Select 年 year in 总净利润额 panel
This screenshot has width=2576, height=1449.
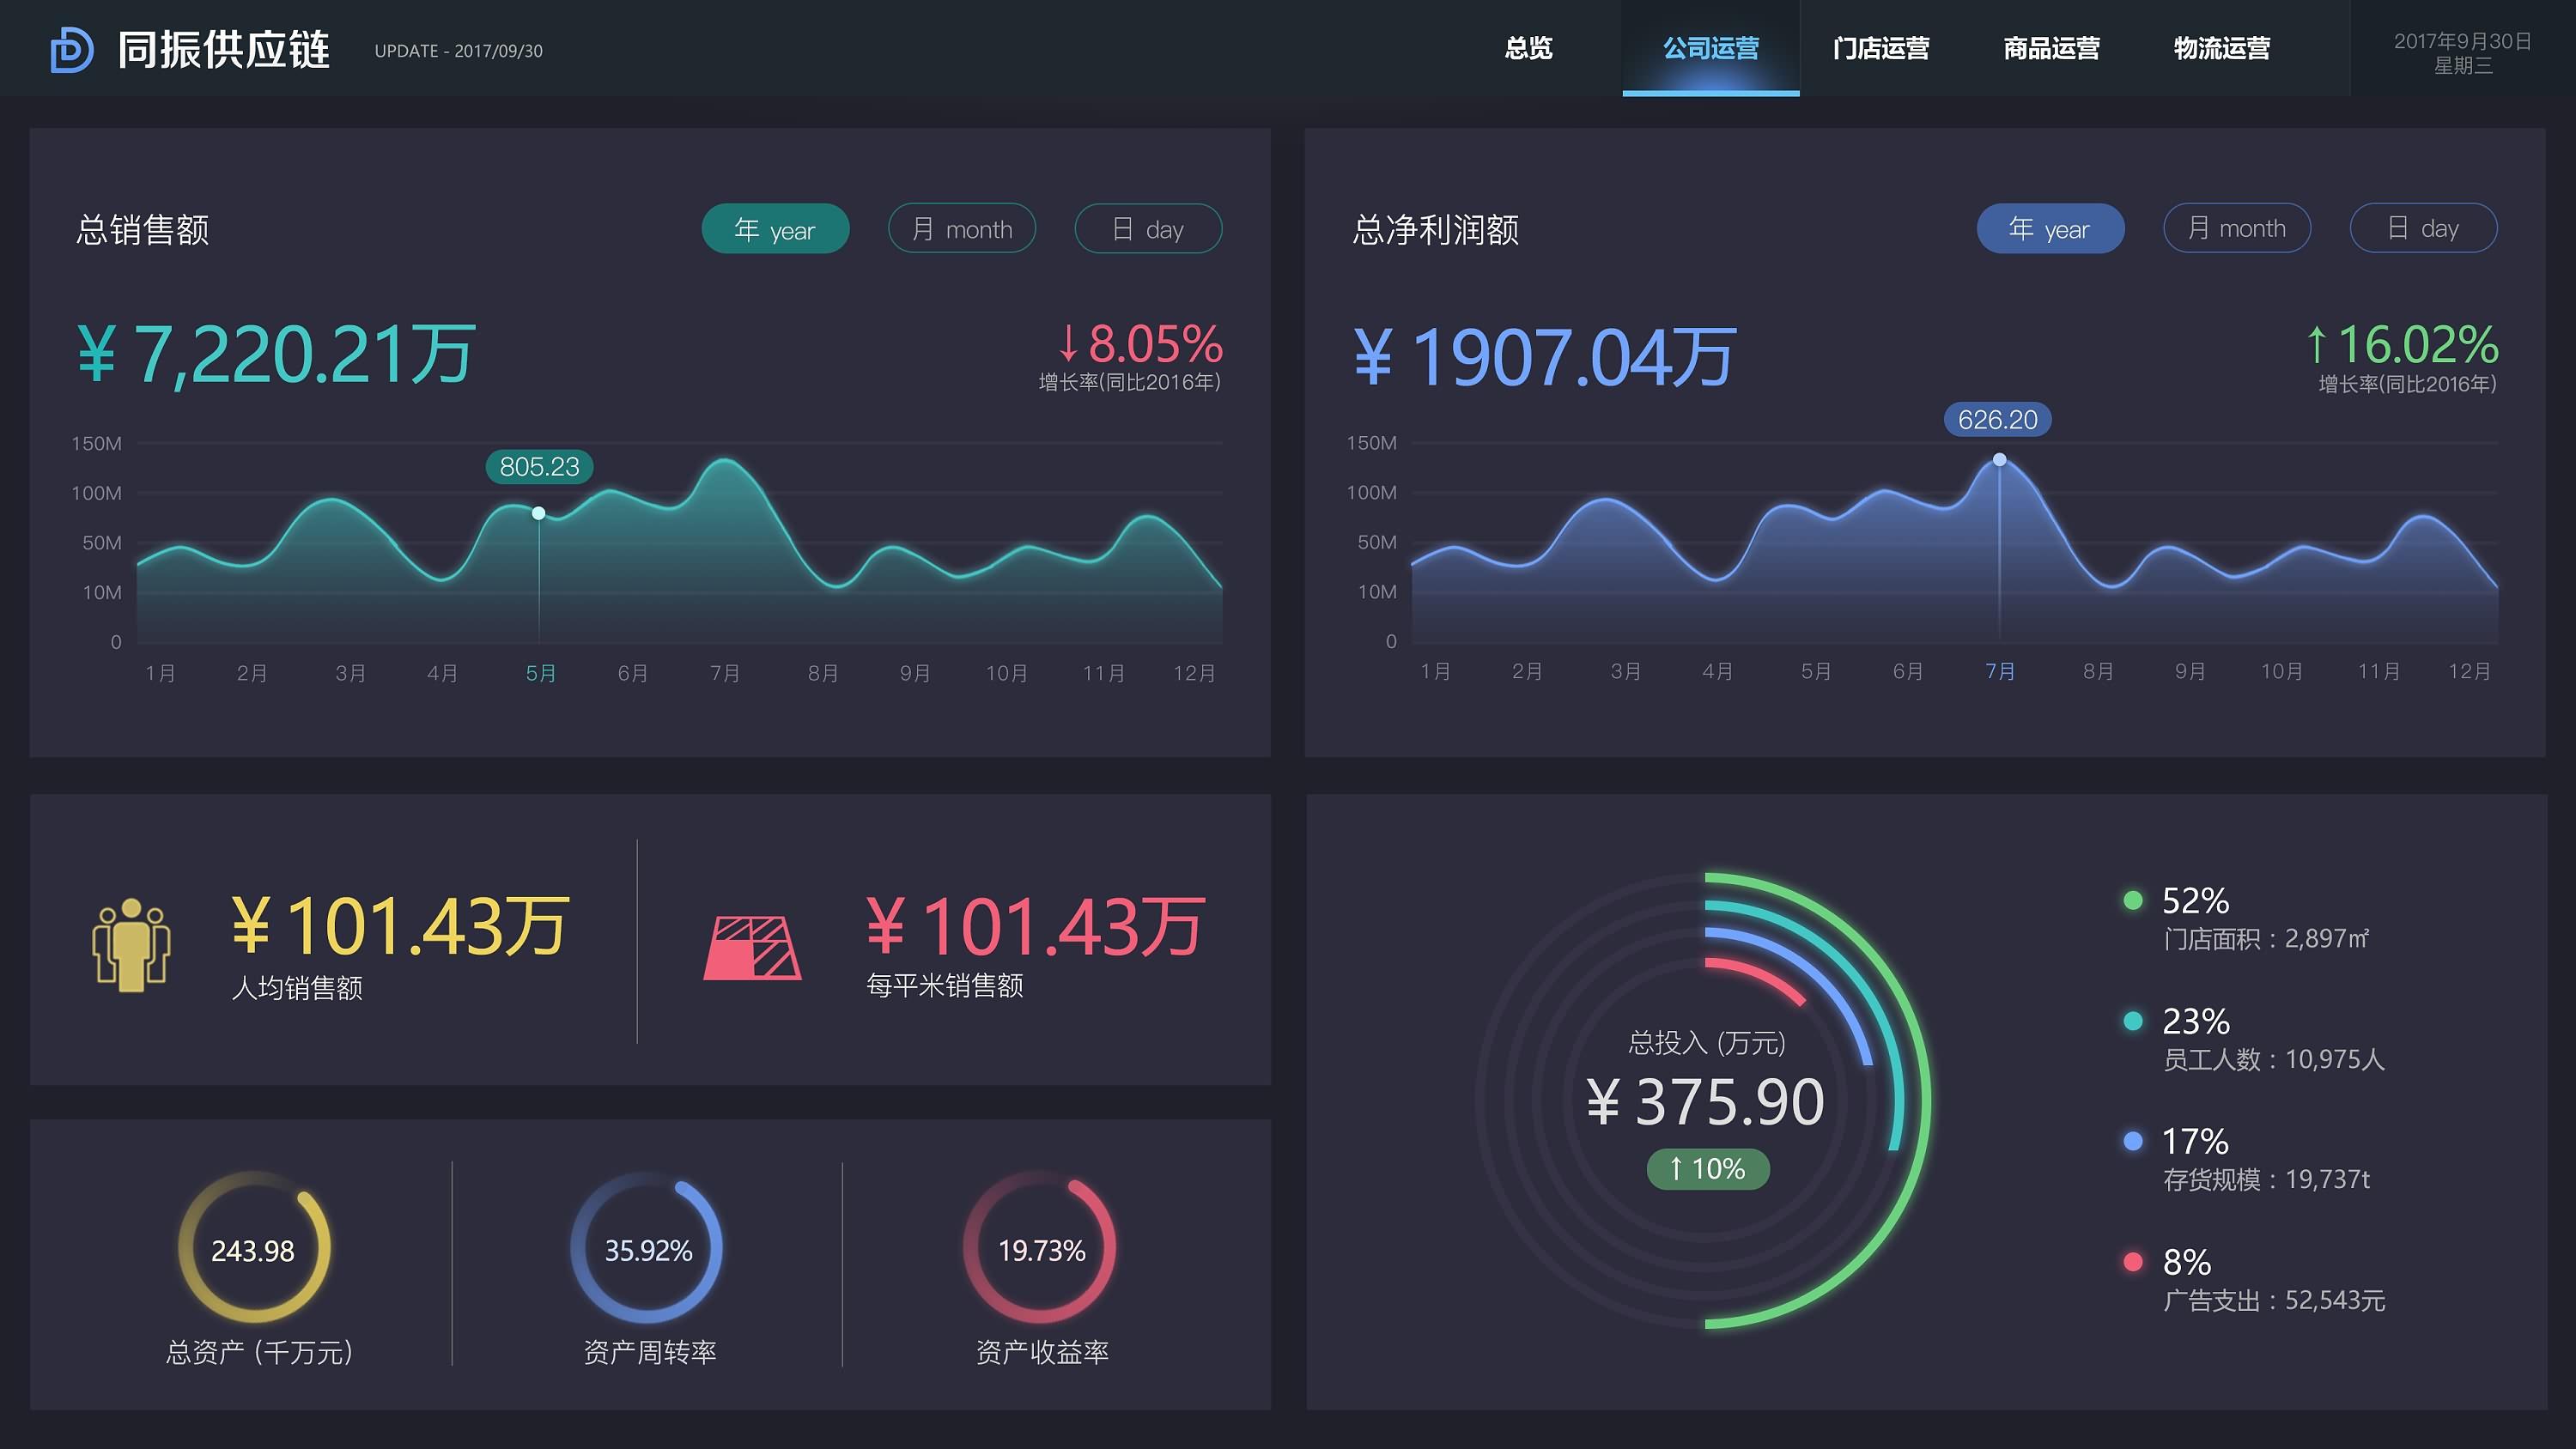click(x=2050, y=229)
